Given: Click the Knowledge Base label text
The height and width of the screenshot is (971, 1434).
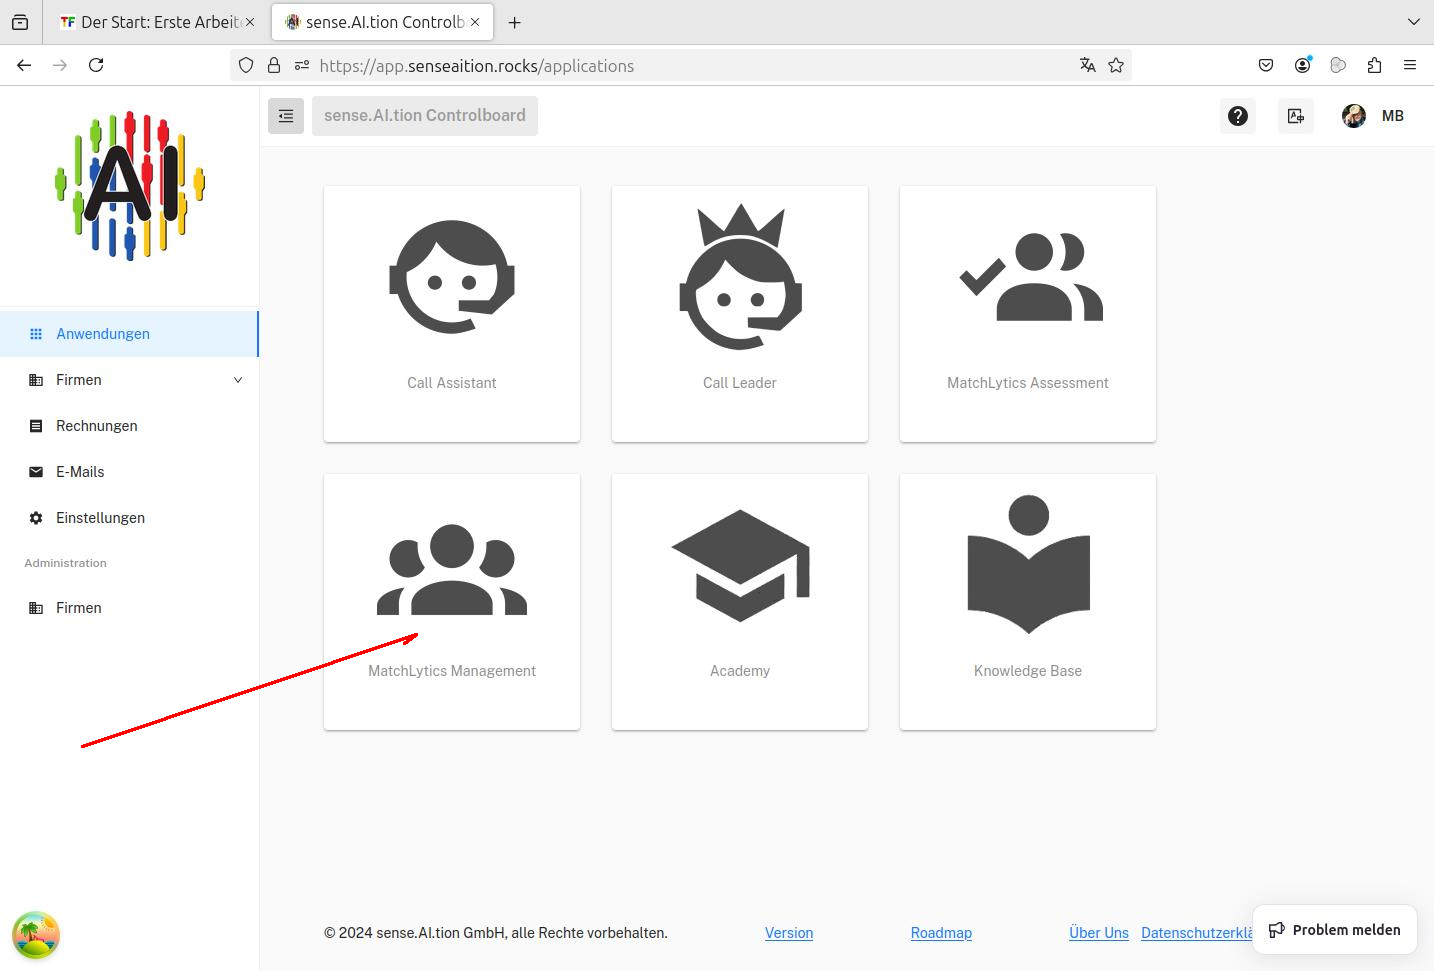Looking at the screenshot, I should tap(1028, 671).
